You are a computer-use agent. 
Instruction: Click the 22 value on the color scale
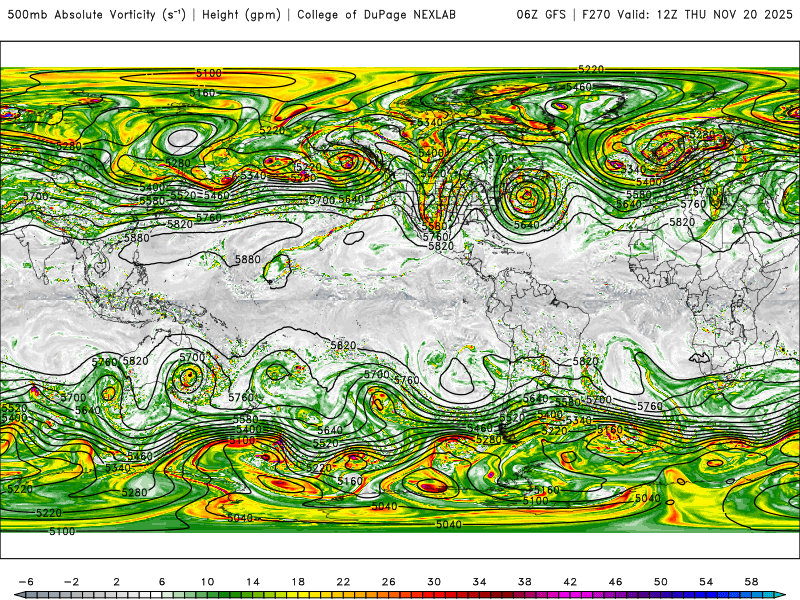(x=343, y=582)
